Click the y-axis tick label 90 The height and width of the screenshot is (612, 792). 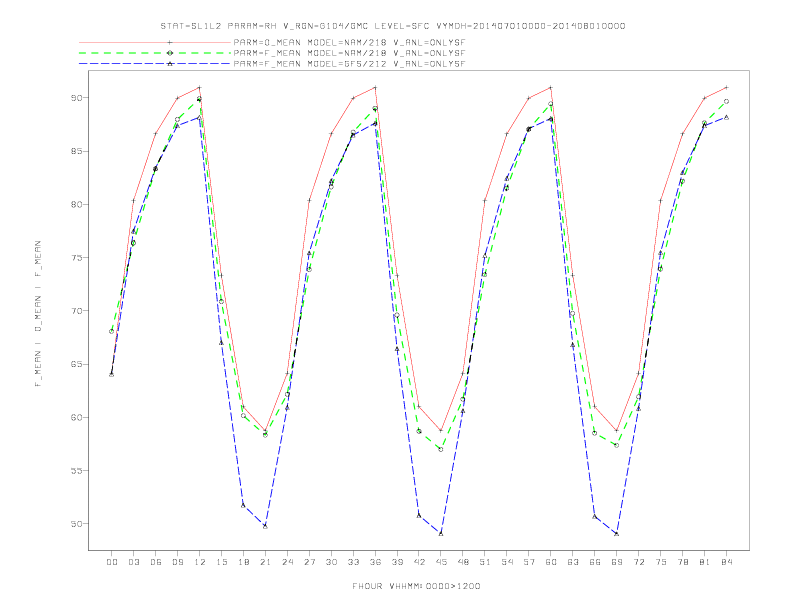tap(76, 97)
